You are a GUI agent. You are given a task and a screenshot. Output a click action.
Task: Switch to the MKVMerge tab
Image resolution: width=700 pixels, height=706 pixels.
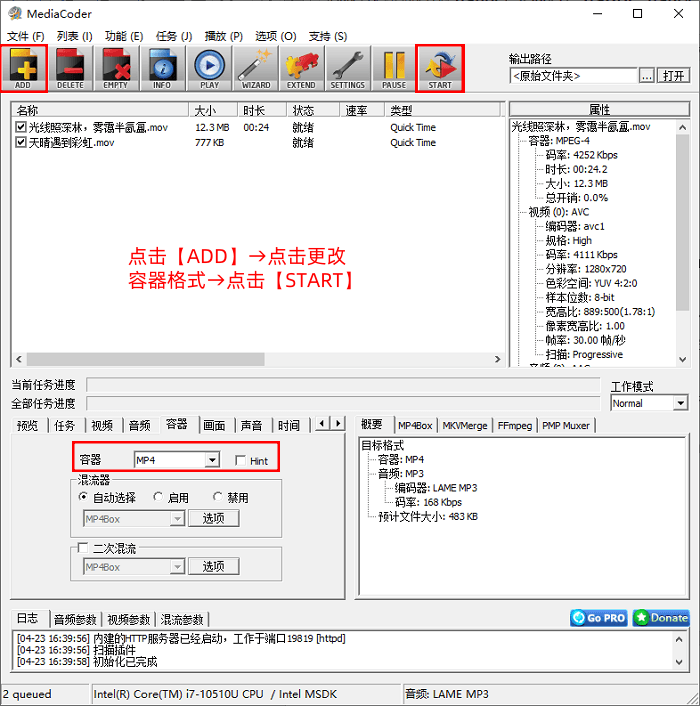tap(465, 425)
